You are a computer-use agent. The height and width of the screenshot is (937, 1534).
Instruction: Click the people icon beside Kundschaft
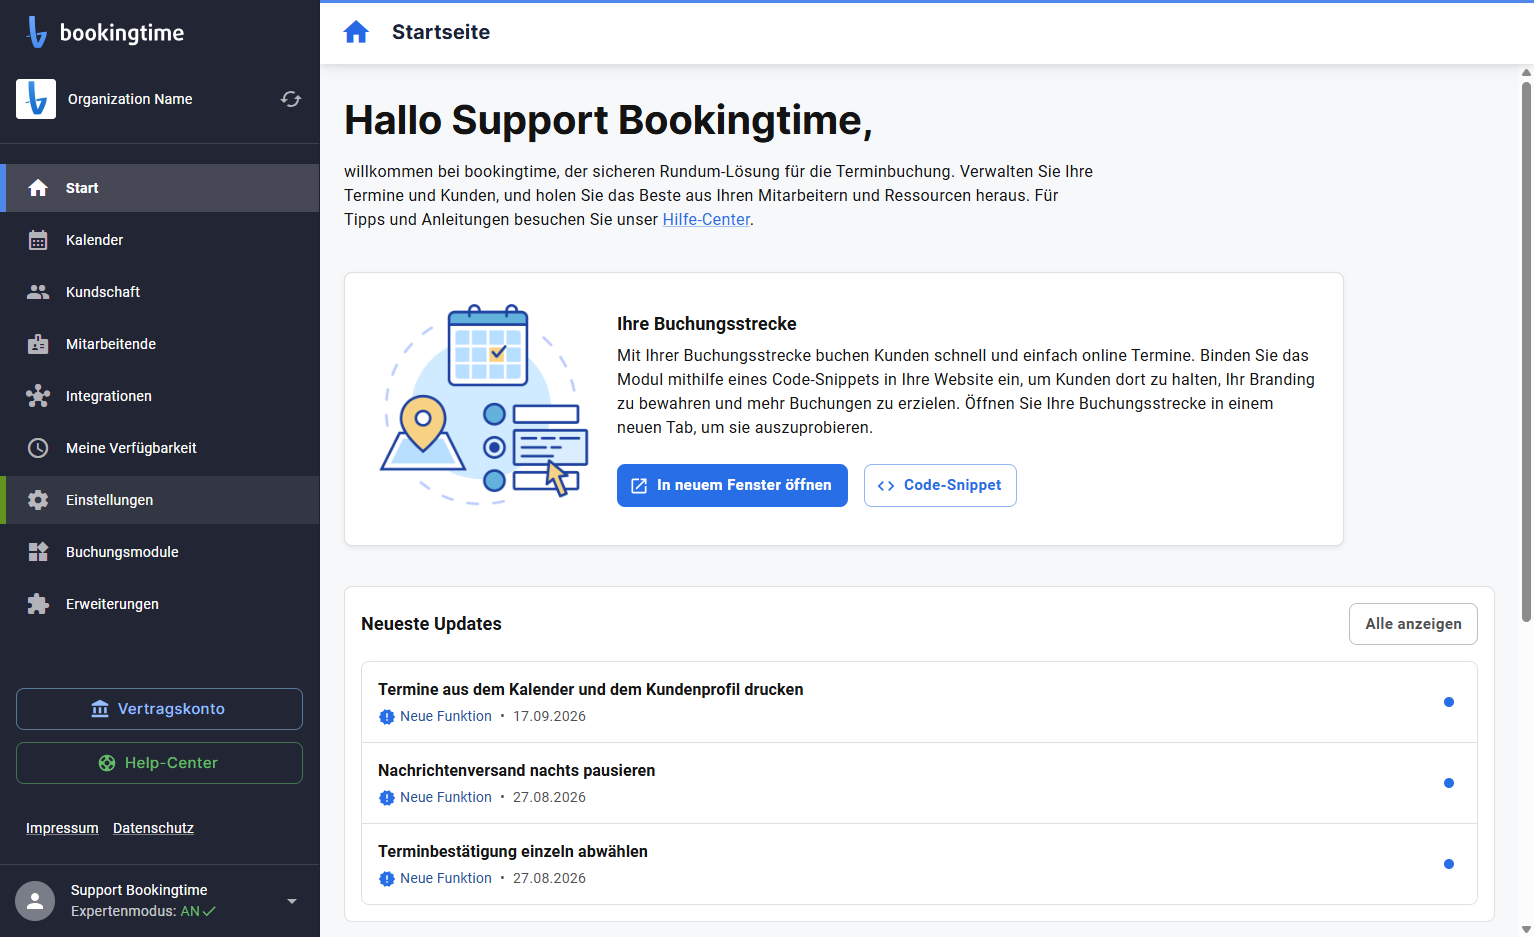coord(38,292)
